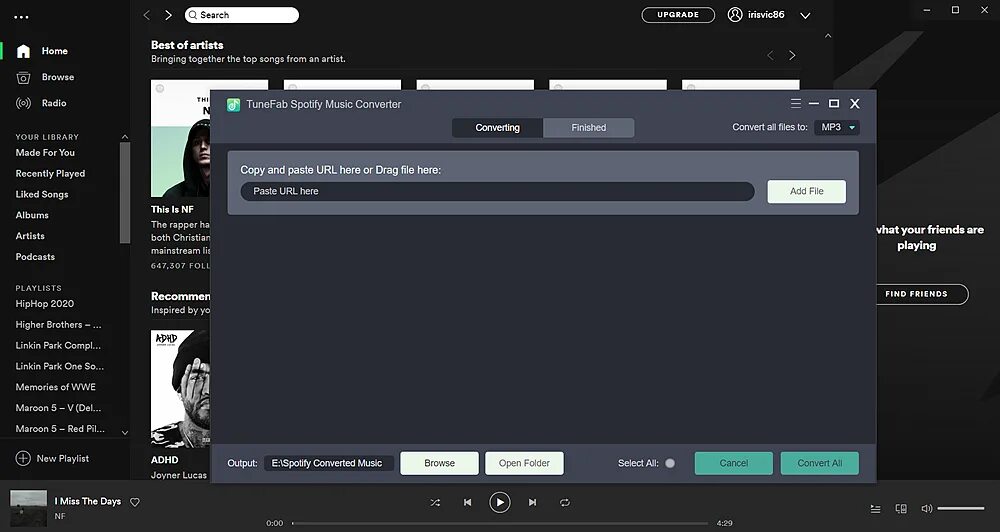Viewport: 1000px width, 532px height.
Task: Open the Higher Brothers playlist
Action: coord(59,325)
